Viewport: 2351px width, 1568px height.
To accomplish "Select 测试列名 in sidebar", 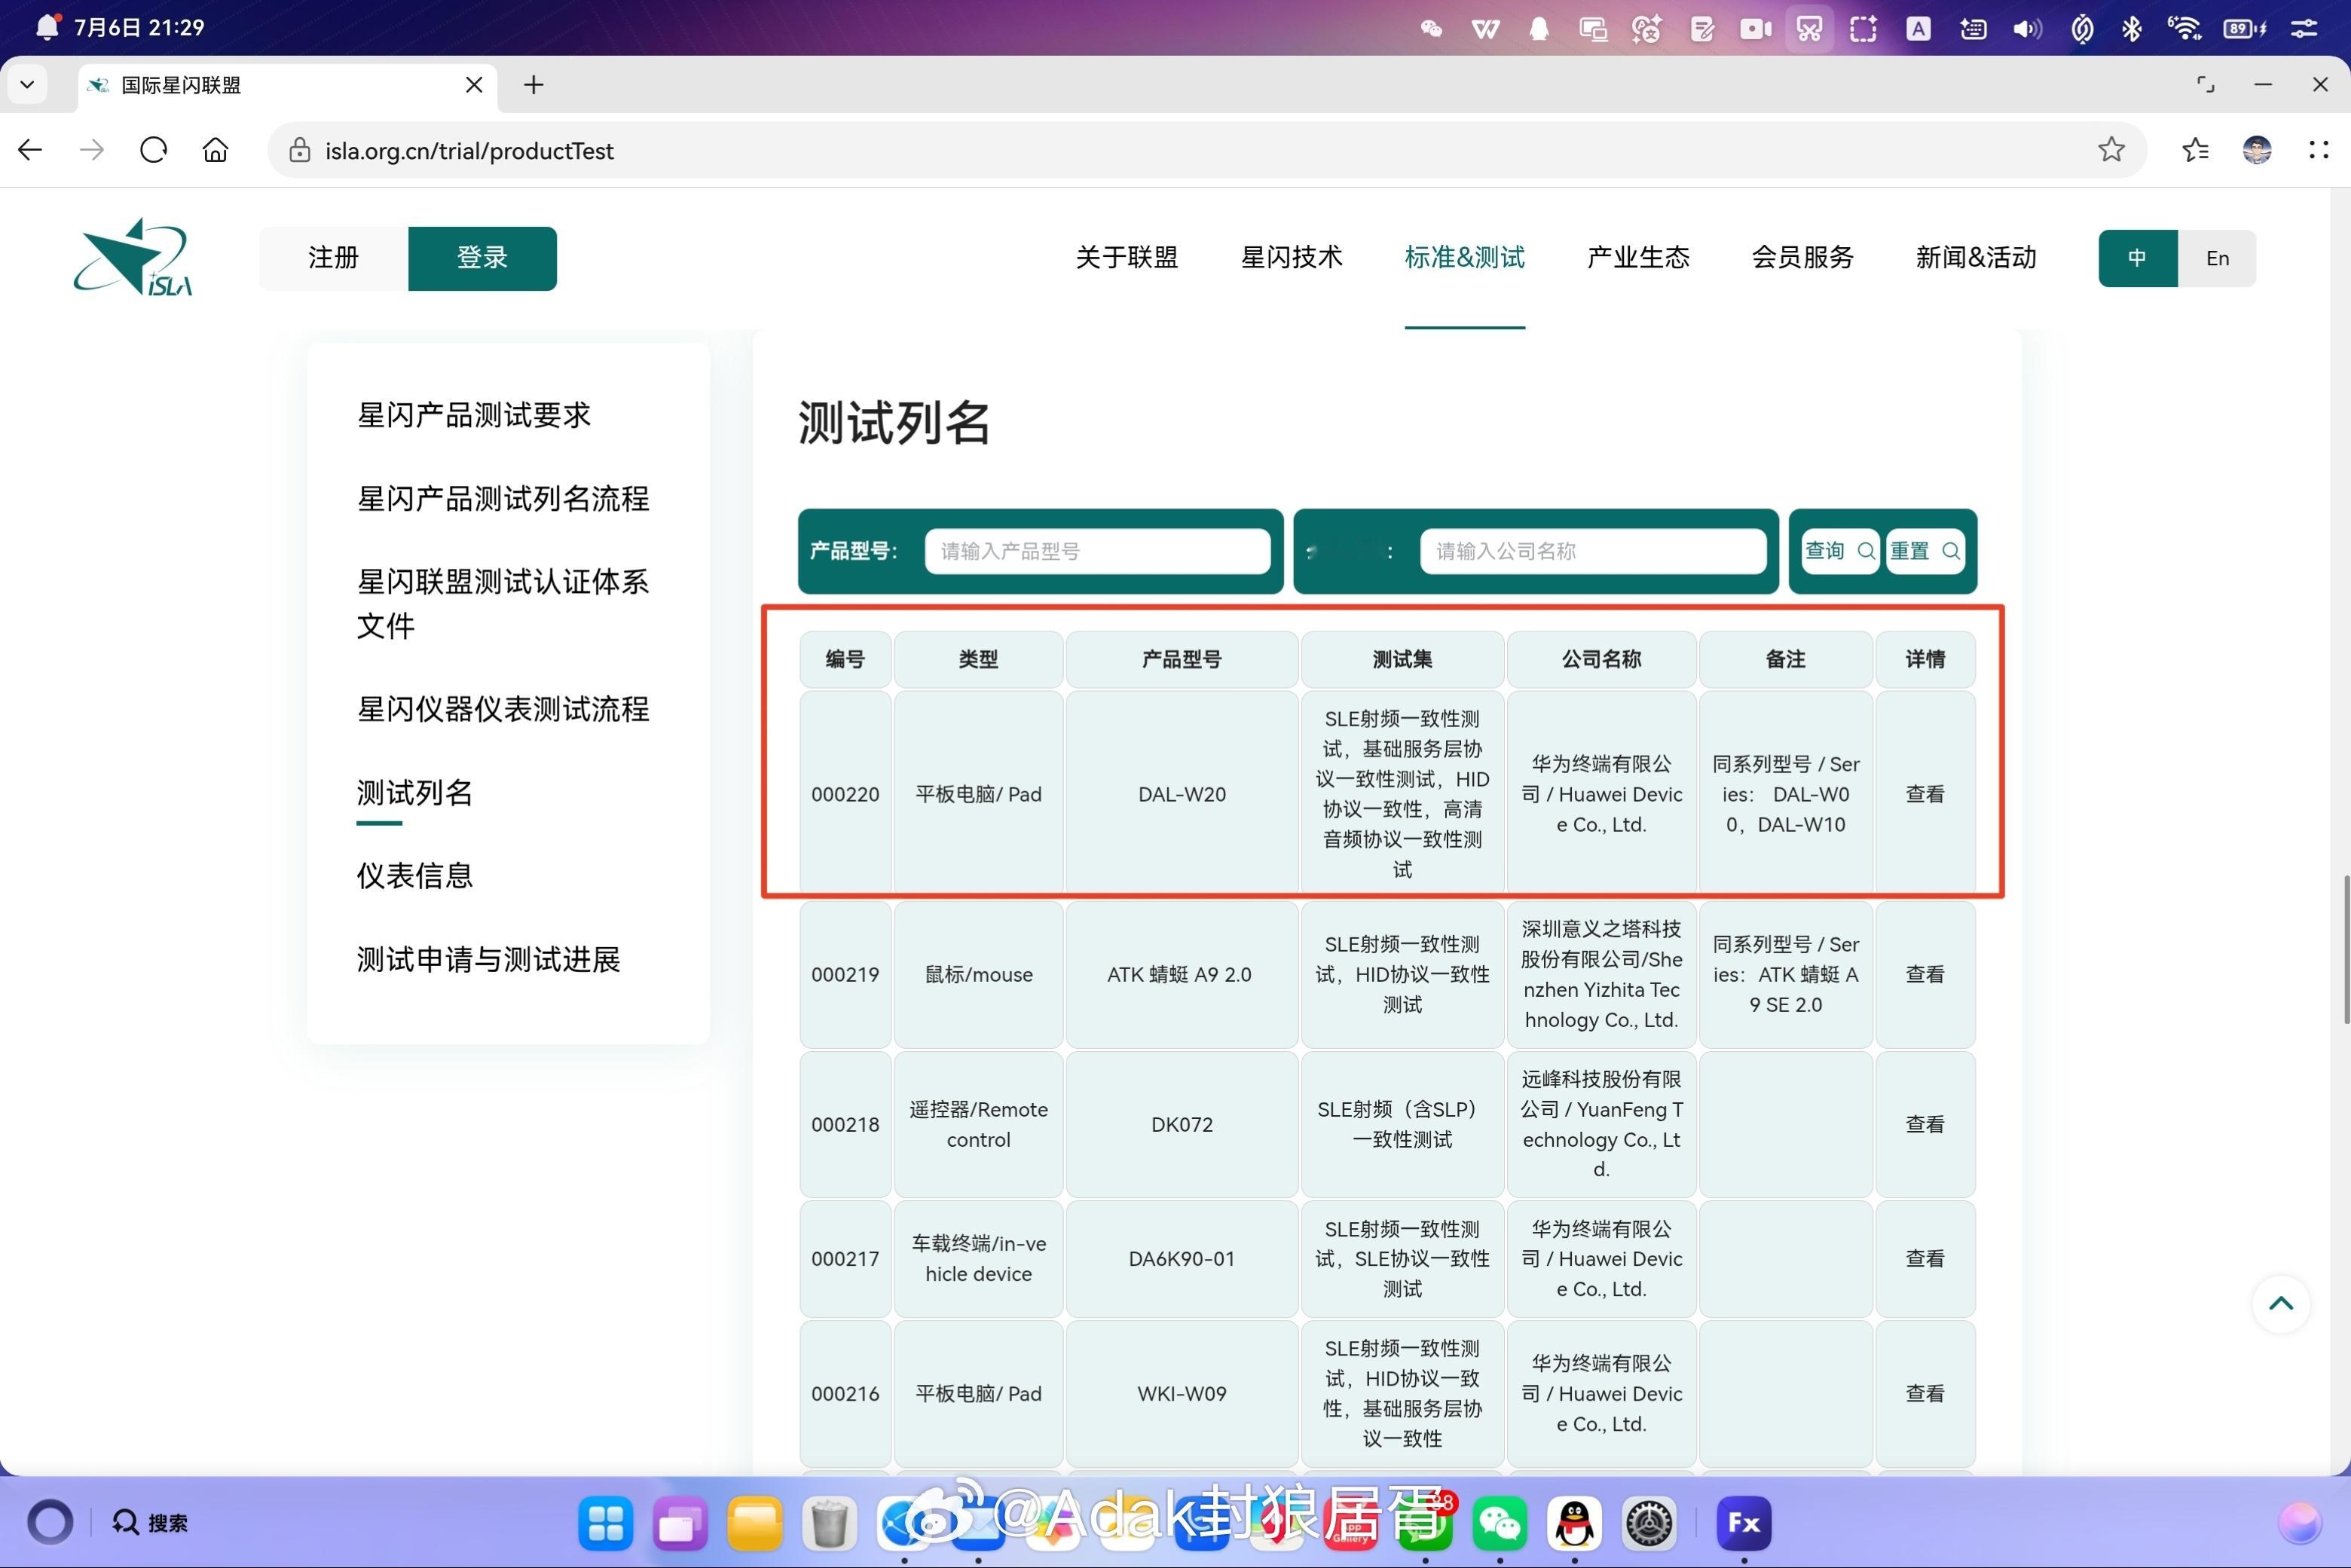I will coord(415,793).
